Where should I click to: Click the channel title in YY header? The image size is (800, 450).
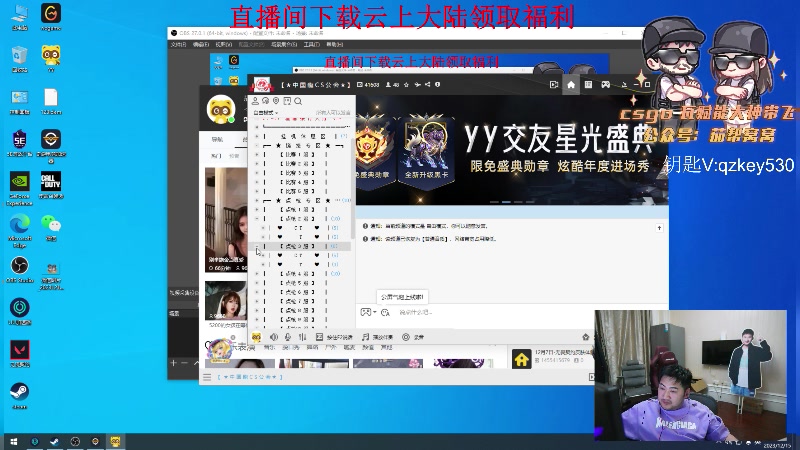click(315, 85)
